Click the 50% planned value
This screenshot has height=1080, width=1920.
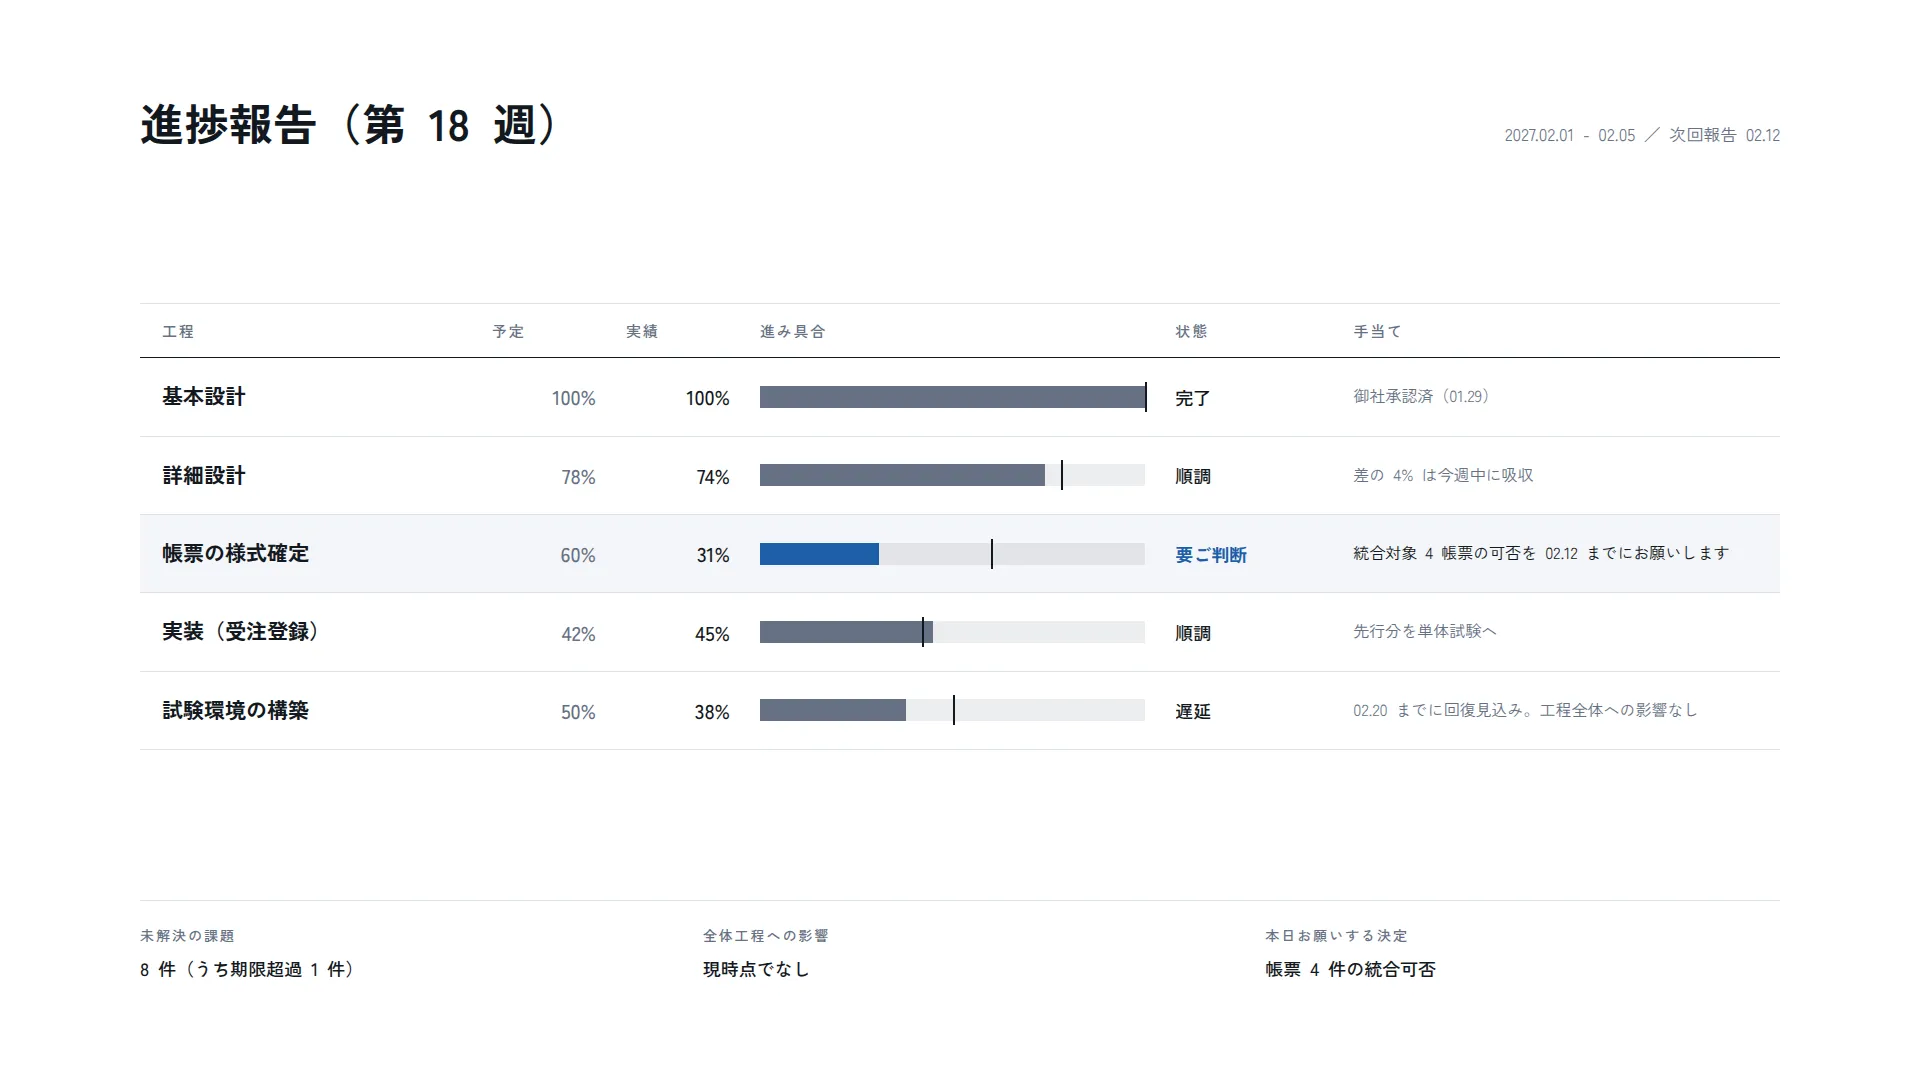tap(578, 713)
